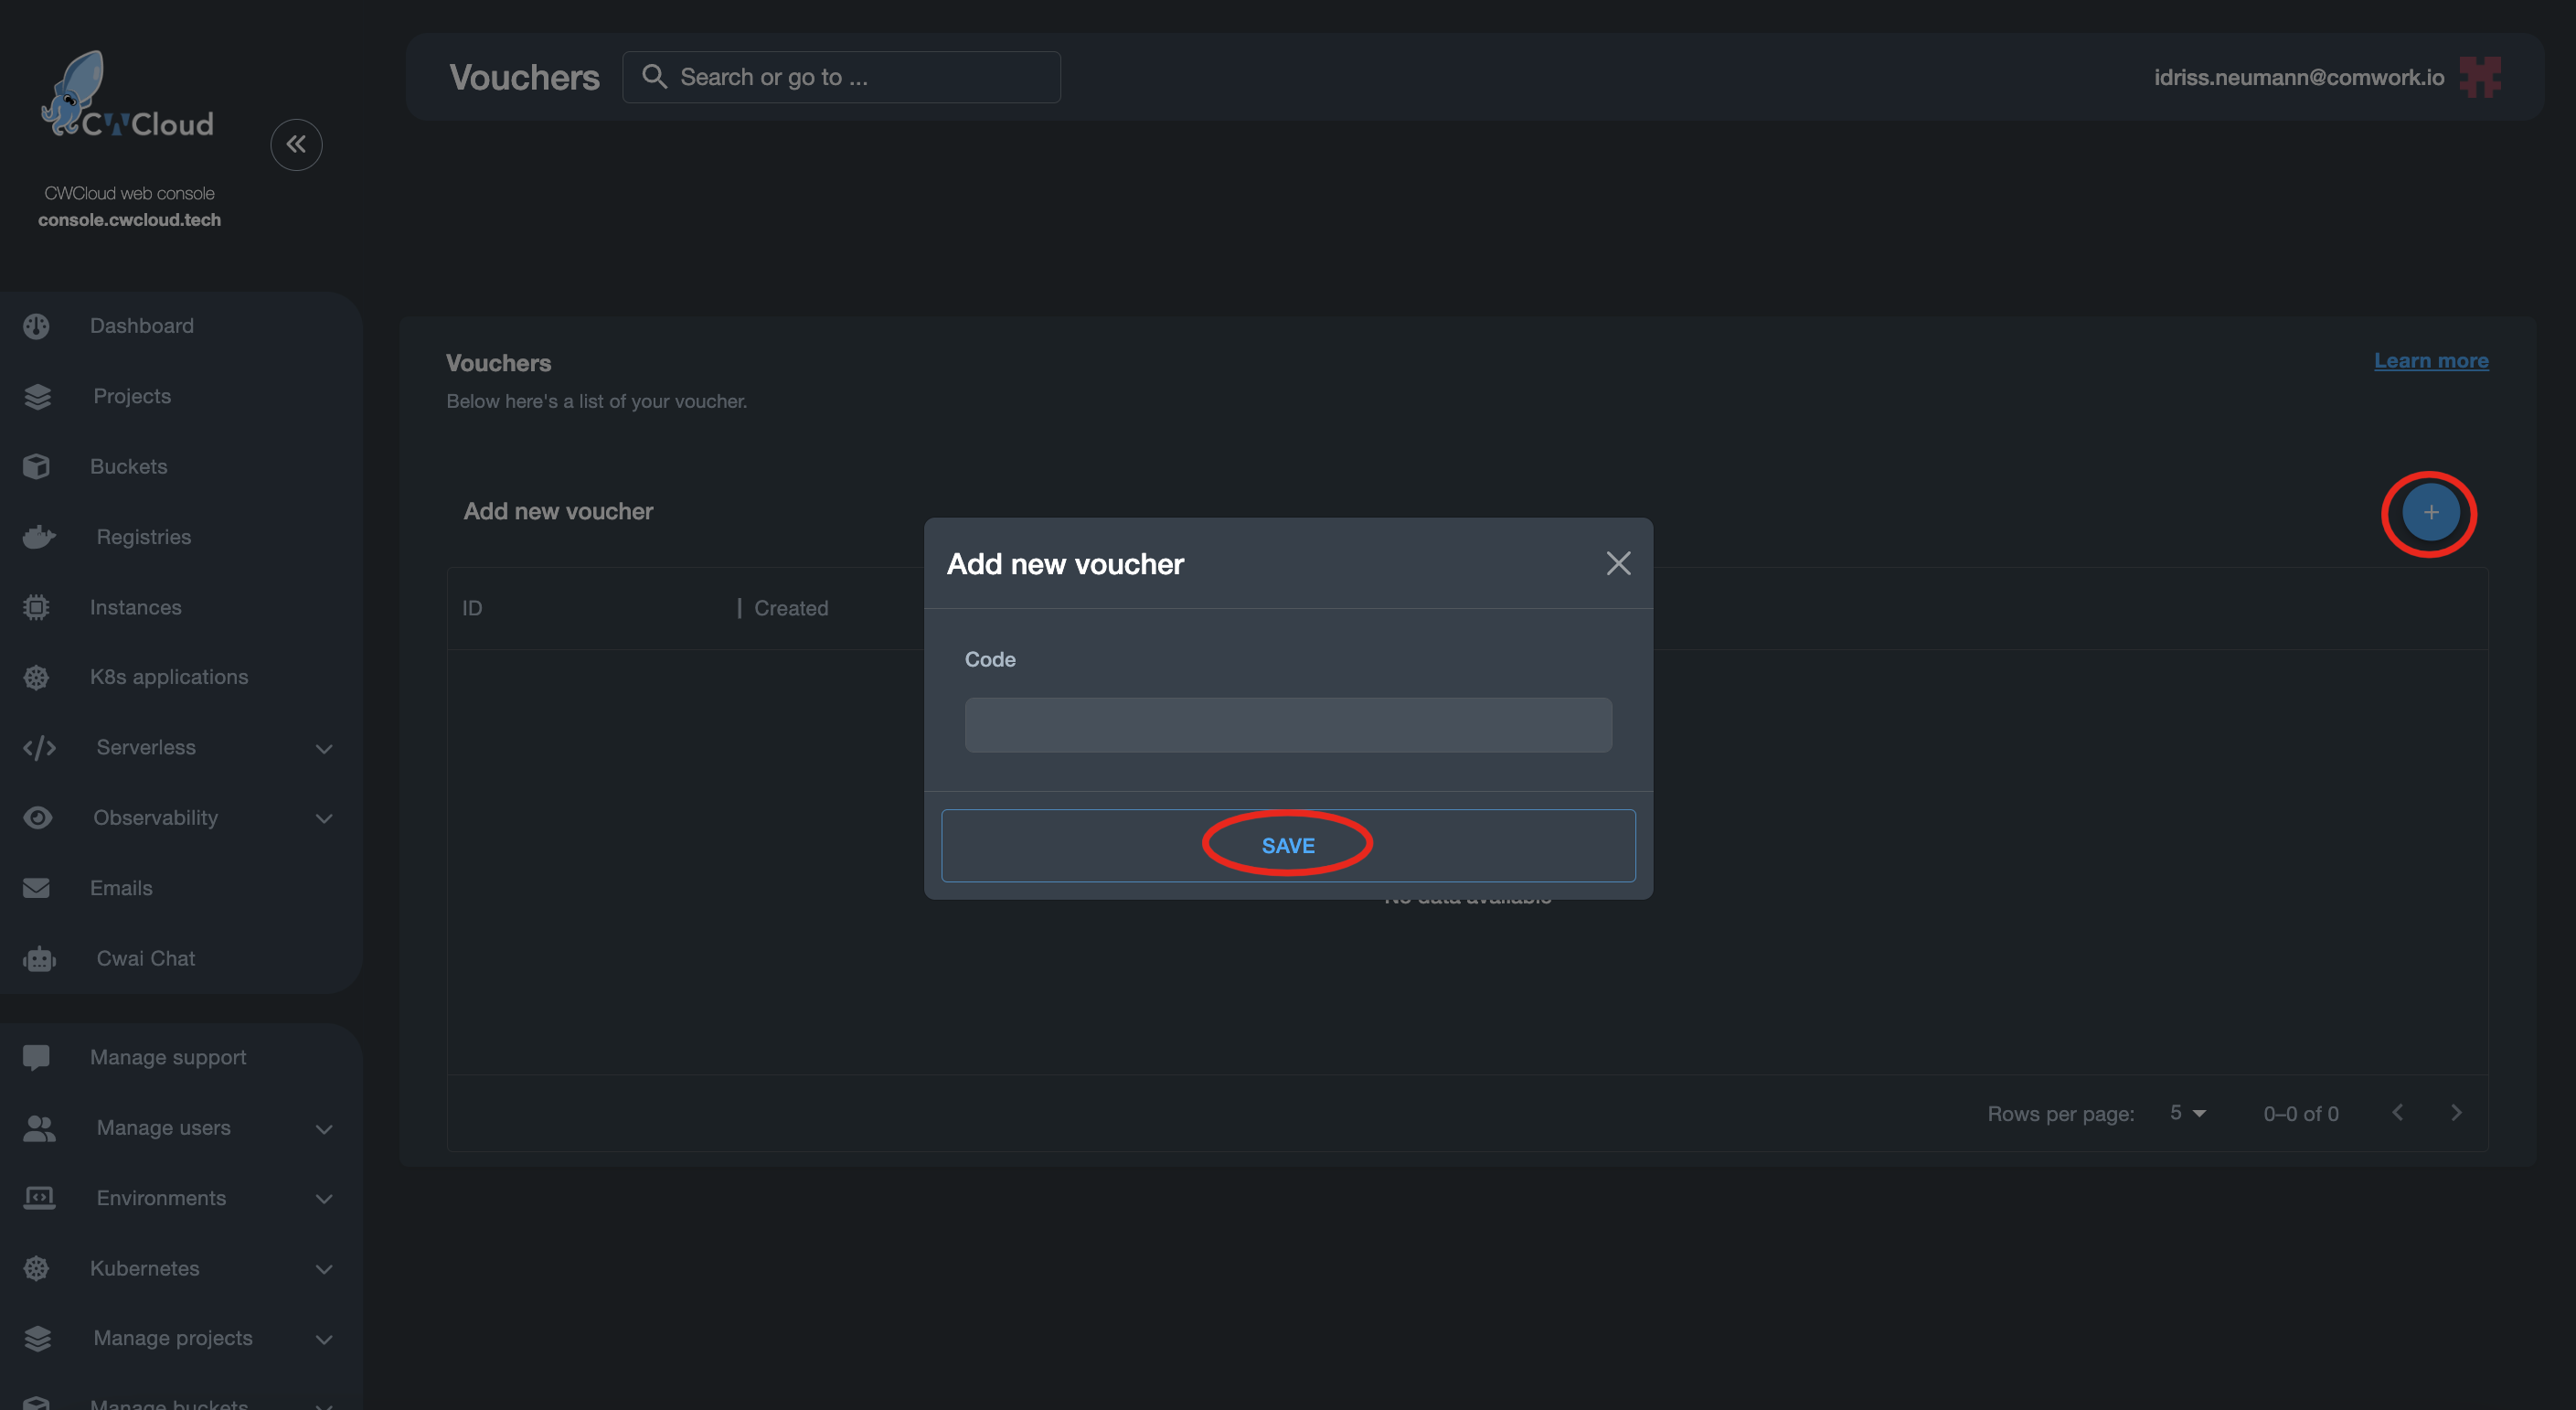Follow the Learn more link
2576x1410 pixels.
(2431, 361)
